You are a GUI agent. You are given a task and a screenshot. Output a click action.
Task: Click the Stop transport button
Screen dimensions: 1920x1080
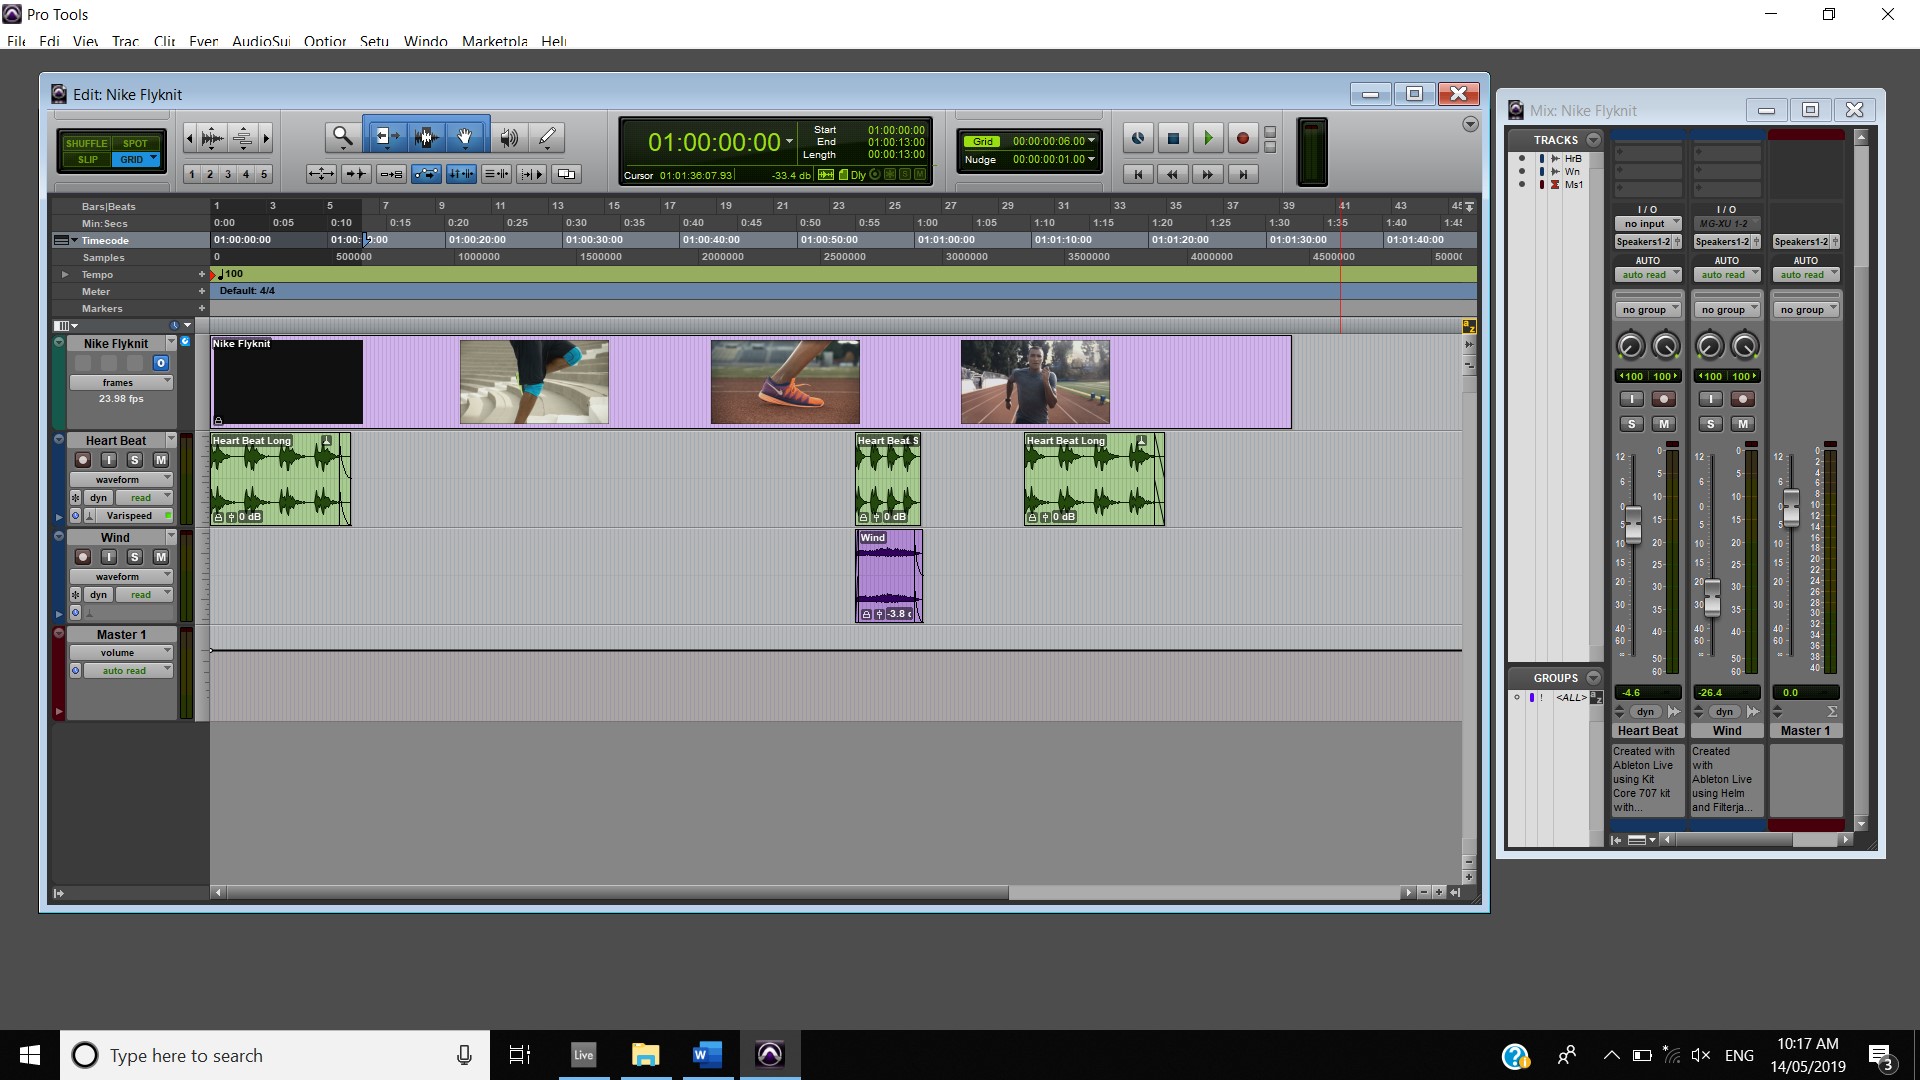pyautogui.click(x=1173, y=139)
